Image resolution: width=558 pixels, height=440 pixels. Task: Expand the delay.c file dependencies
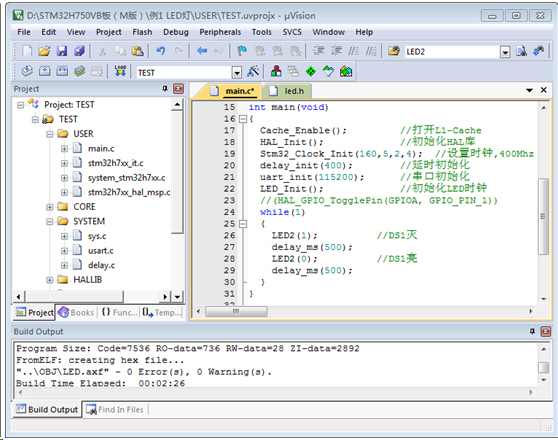tap(64, 265)
